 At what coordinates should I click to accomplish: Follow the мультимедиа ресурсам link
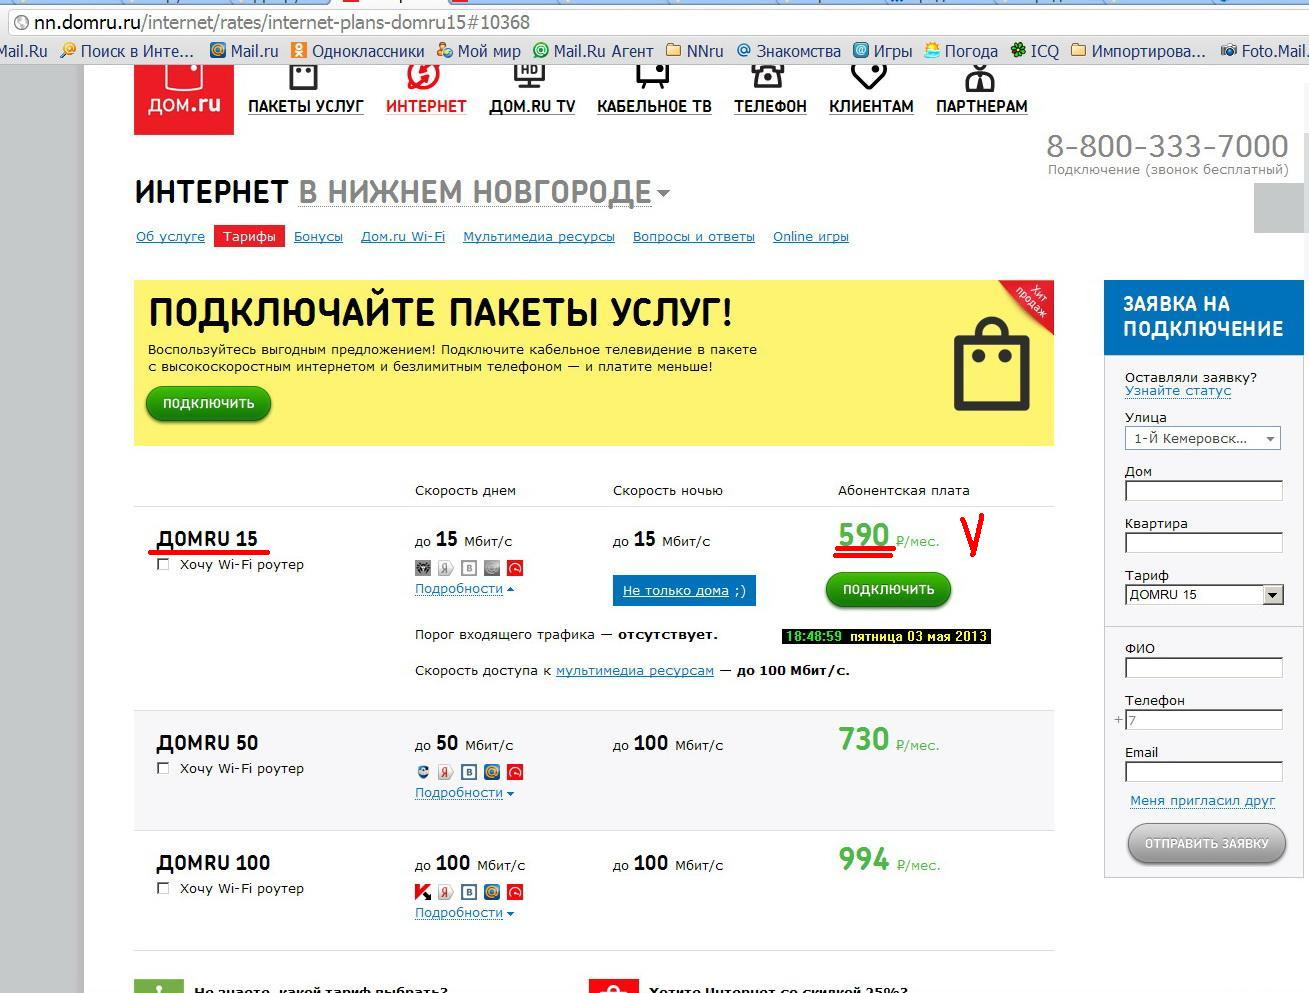[x=635, y=671]
